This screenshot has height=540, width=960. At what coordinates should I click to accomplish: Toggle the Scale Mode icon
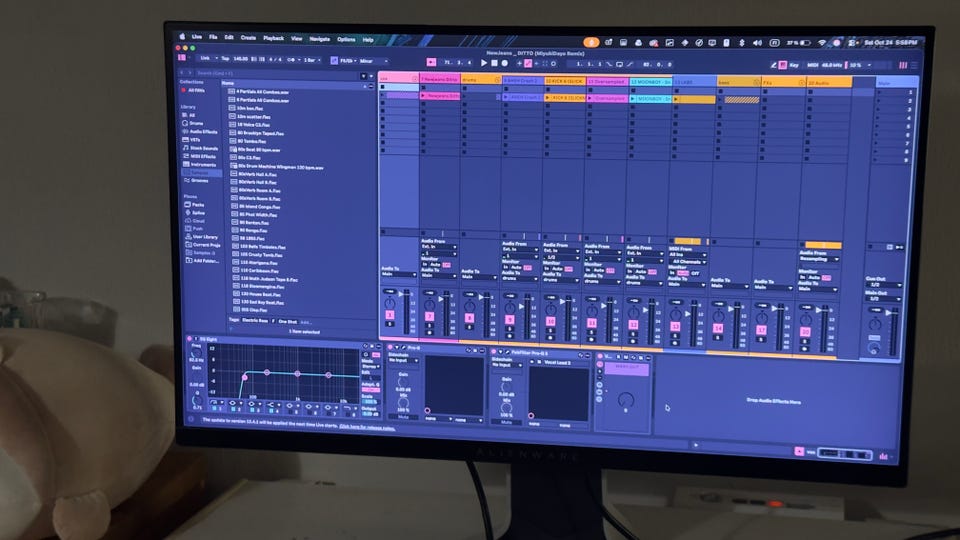[x=334, y=61]
